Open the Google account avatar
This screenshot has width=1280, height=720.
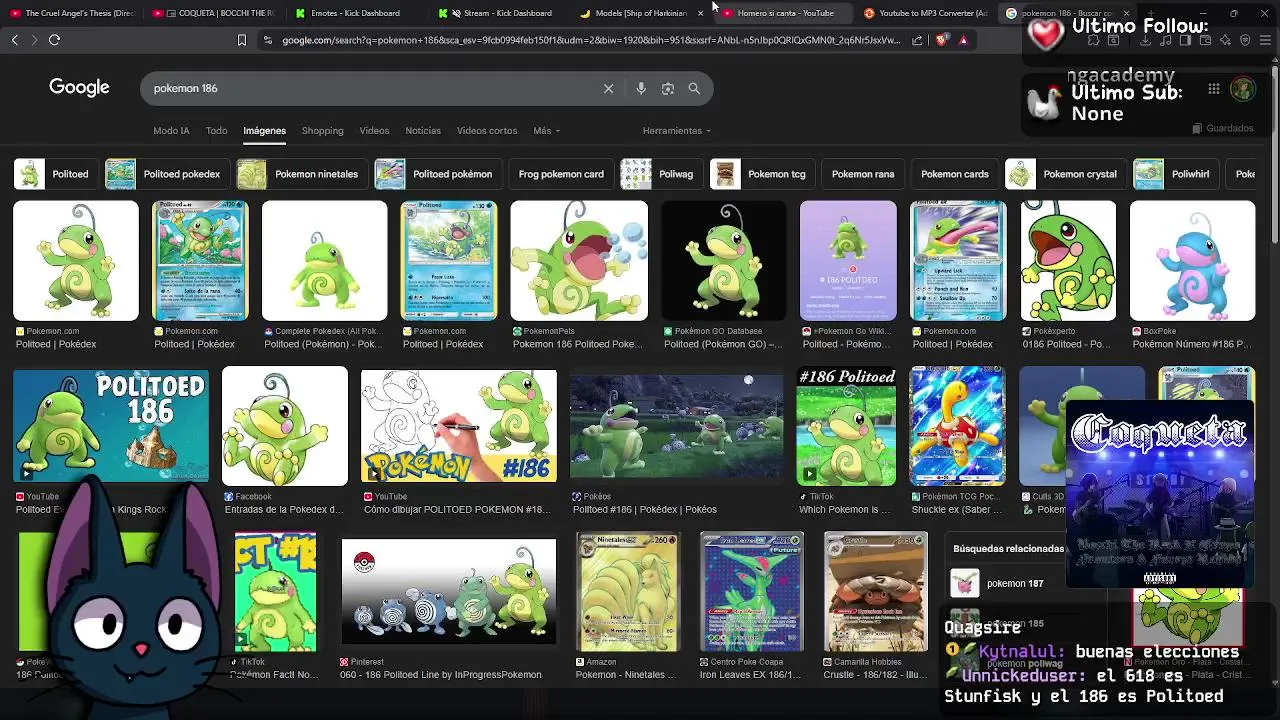coord(1243,88)
